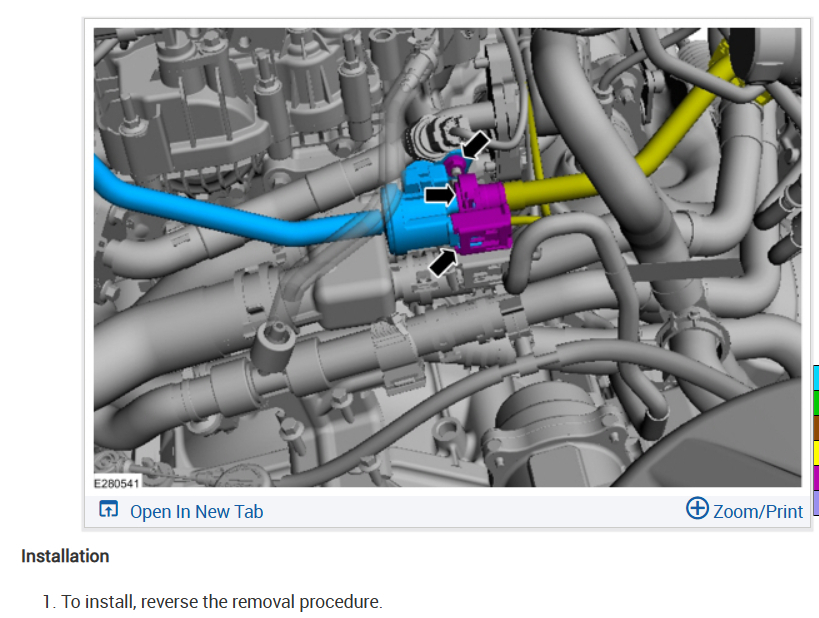Click the engine diagram illustration E280541
This screenshot has height=618, width=819.
tap(447, 257)
